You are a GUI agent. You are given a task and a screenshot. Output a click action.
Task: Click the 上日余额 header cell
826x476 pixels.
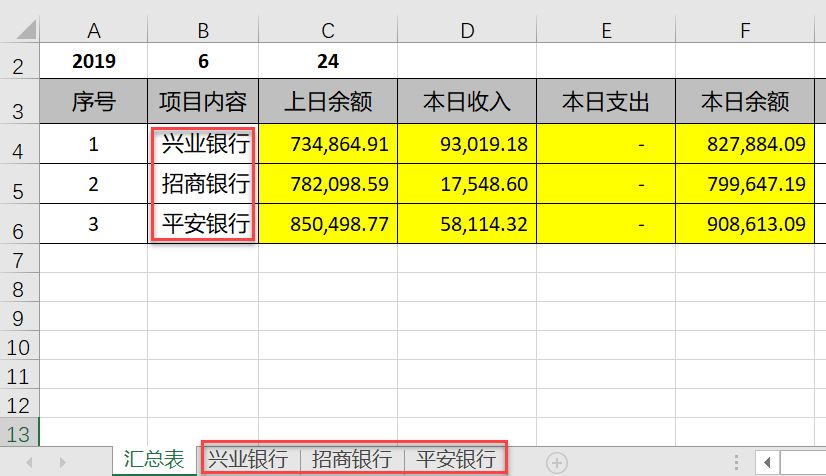(x=328, y=102)
